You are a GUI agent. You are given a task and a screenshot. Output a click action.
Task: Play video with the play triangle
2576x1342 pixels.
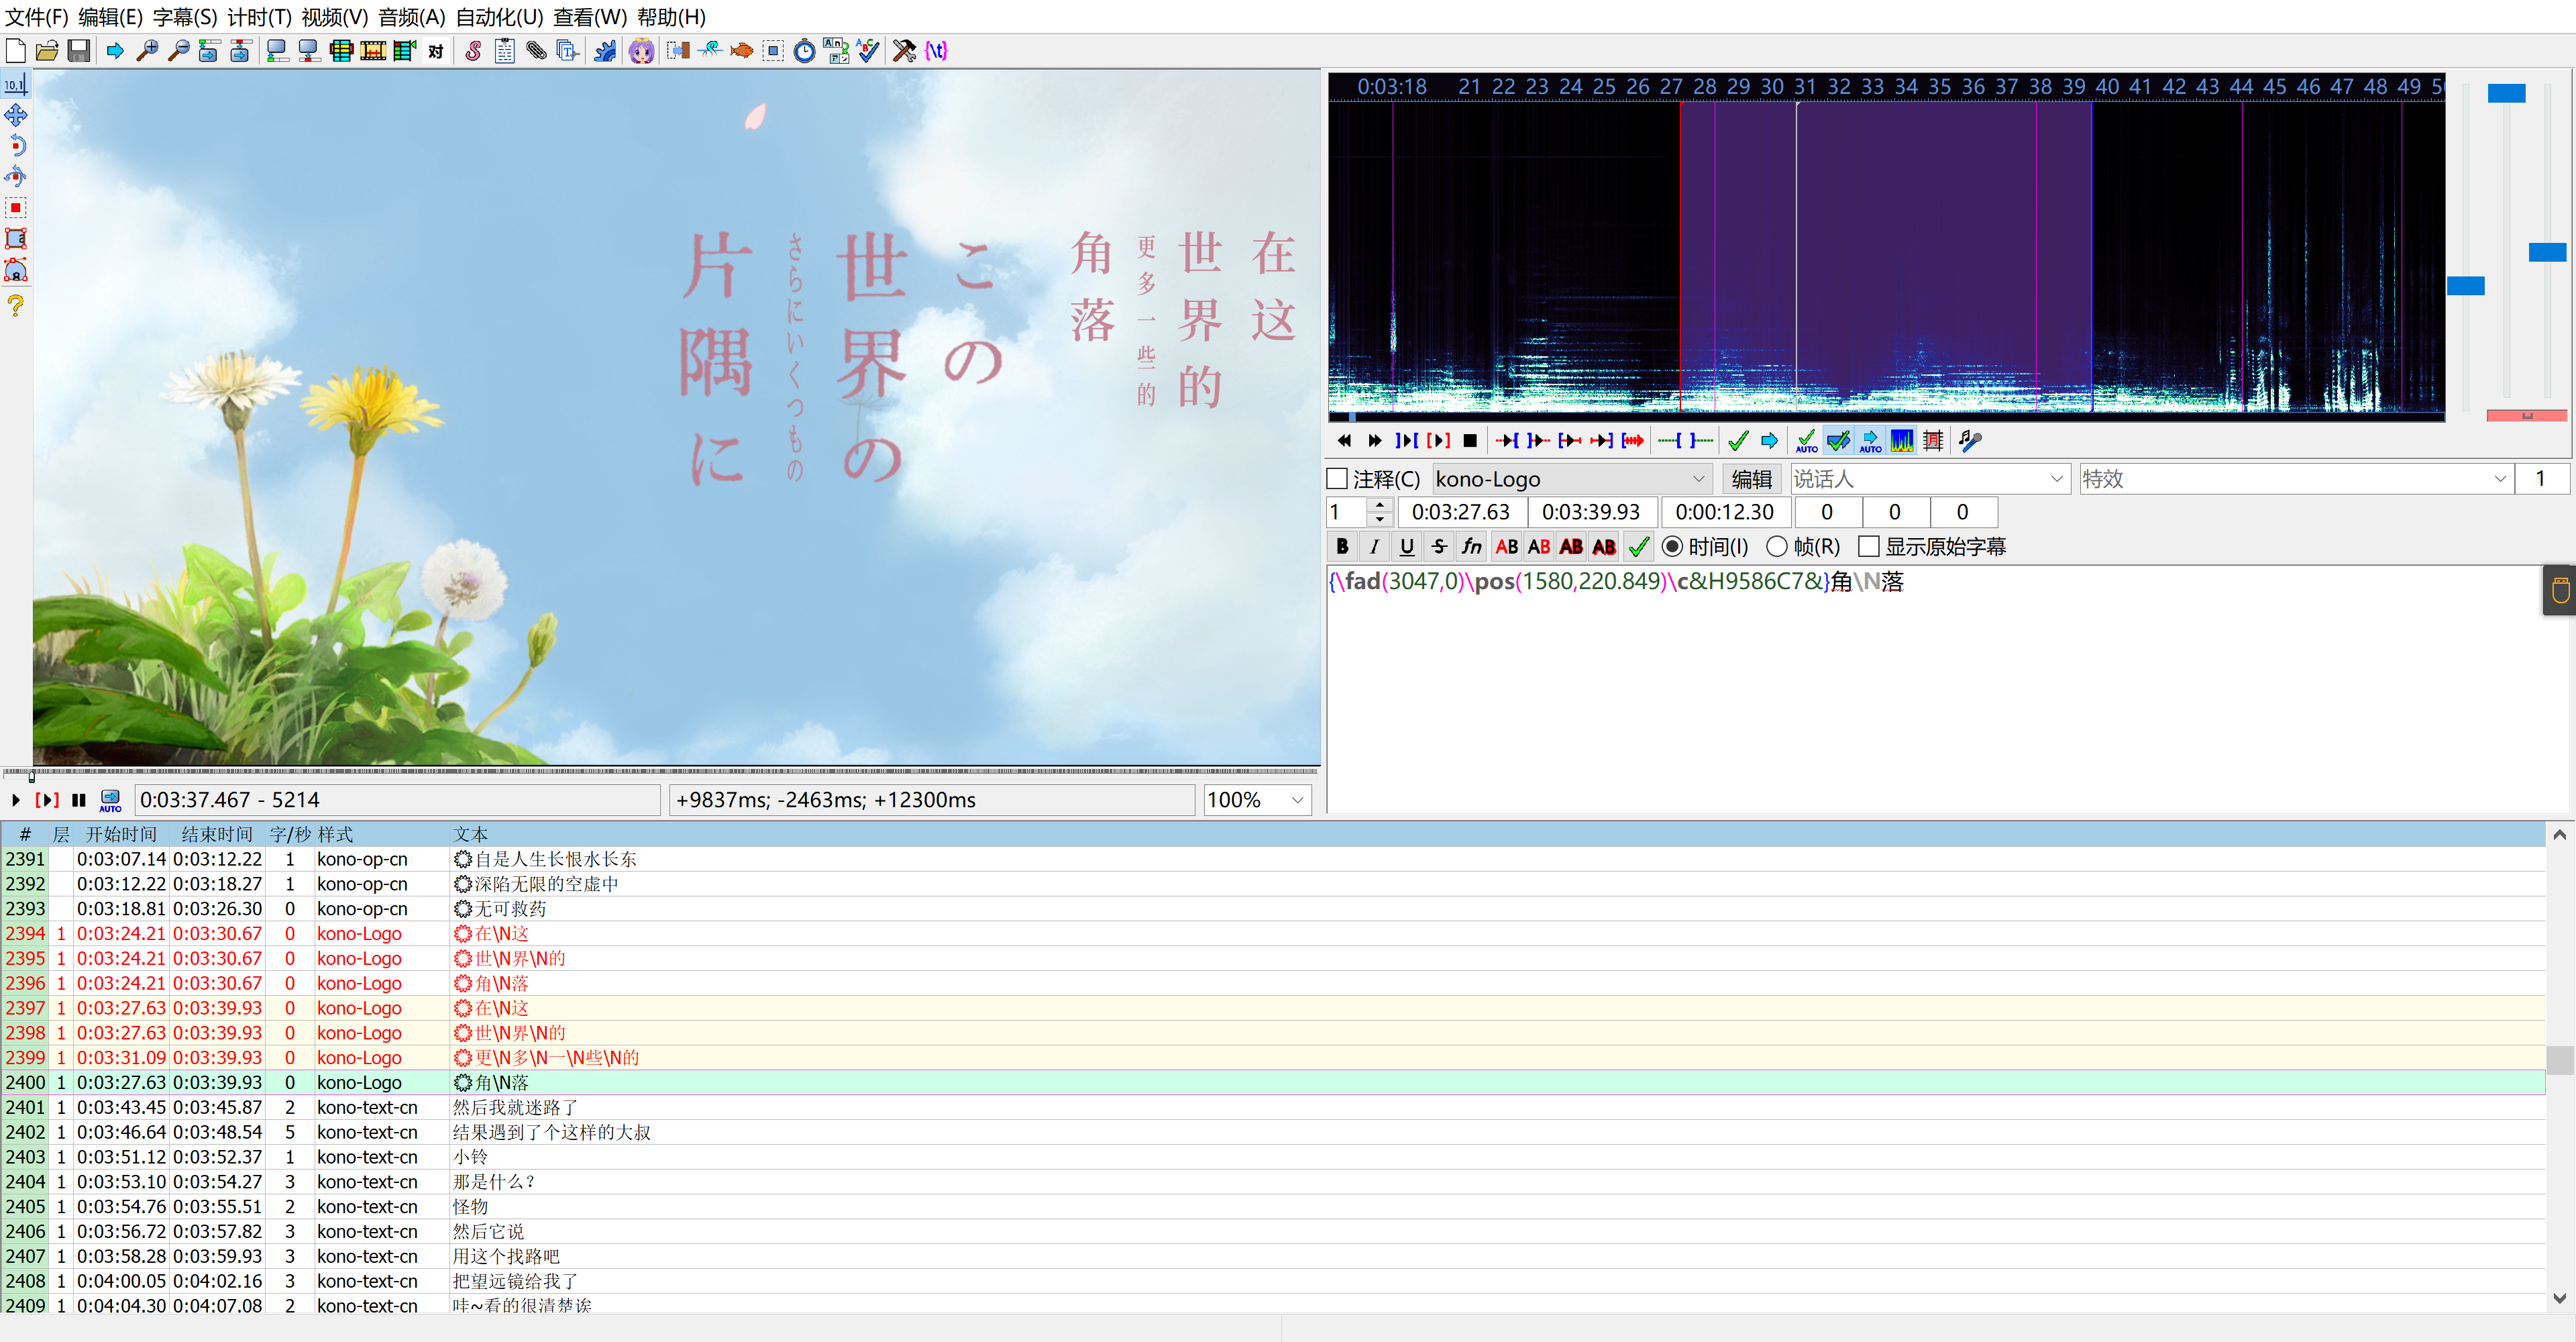(x=15, y=801)
